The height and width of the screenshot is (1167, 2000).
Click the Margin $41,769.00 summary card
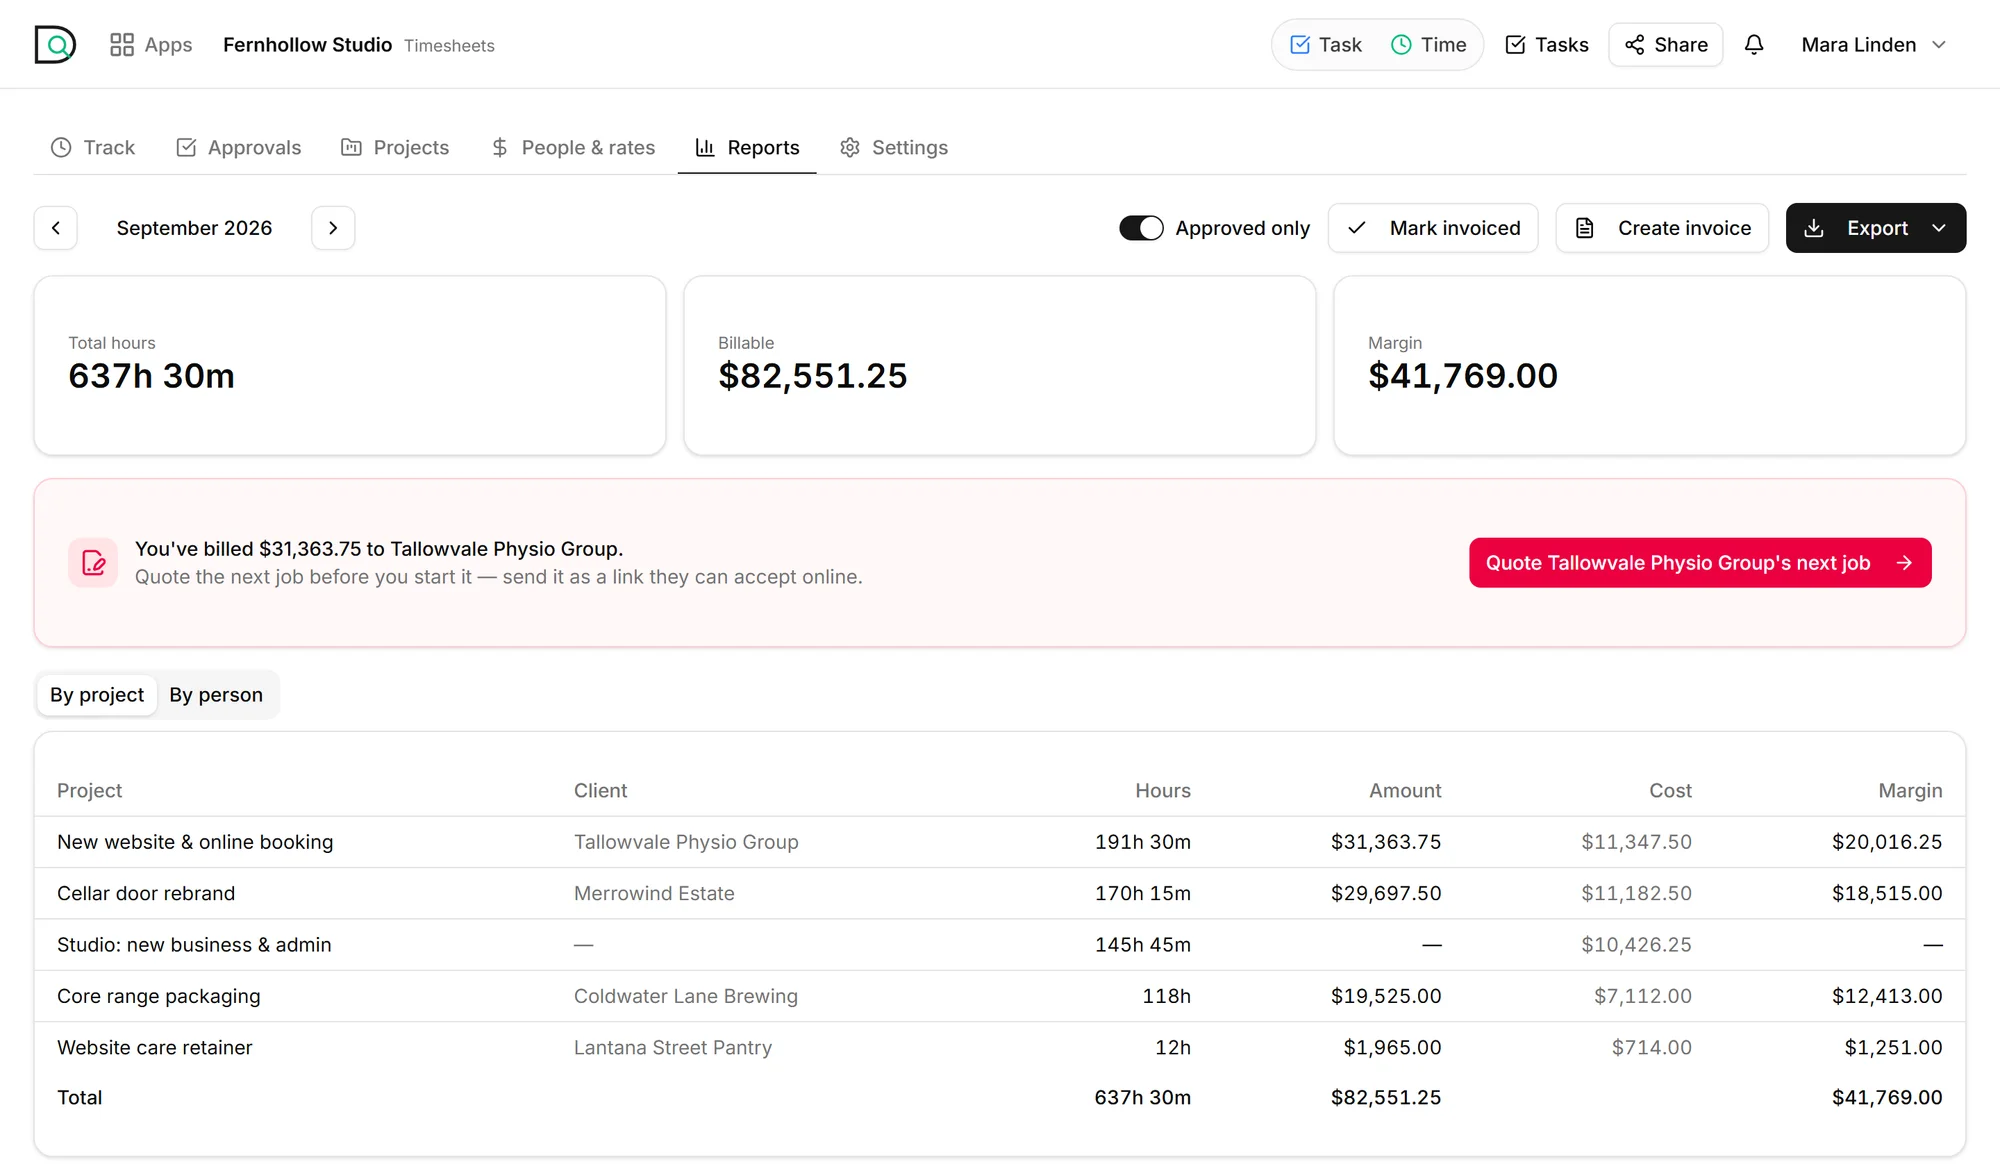tap(1650, 366)
